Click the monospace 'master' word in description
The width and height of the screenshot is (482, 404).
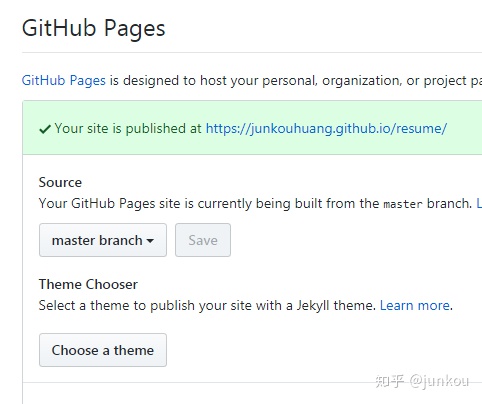pos(403,204)
